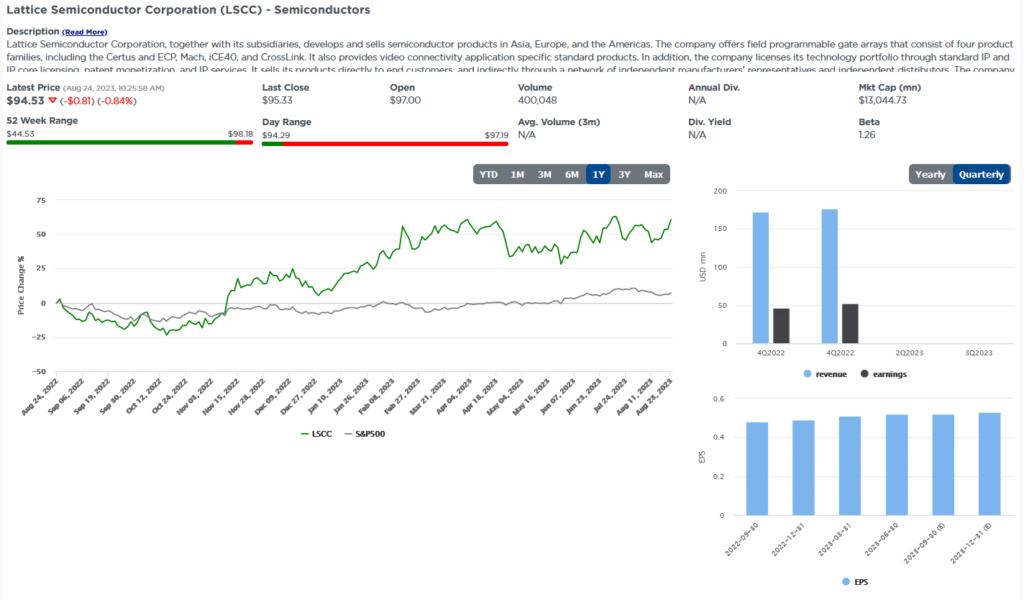Image resolution: width=1024 pixels, height=600 pixels.
Task: Select the YTD time range
Action: coord(488,174)
